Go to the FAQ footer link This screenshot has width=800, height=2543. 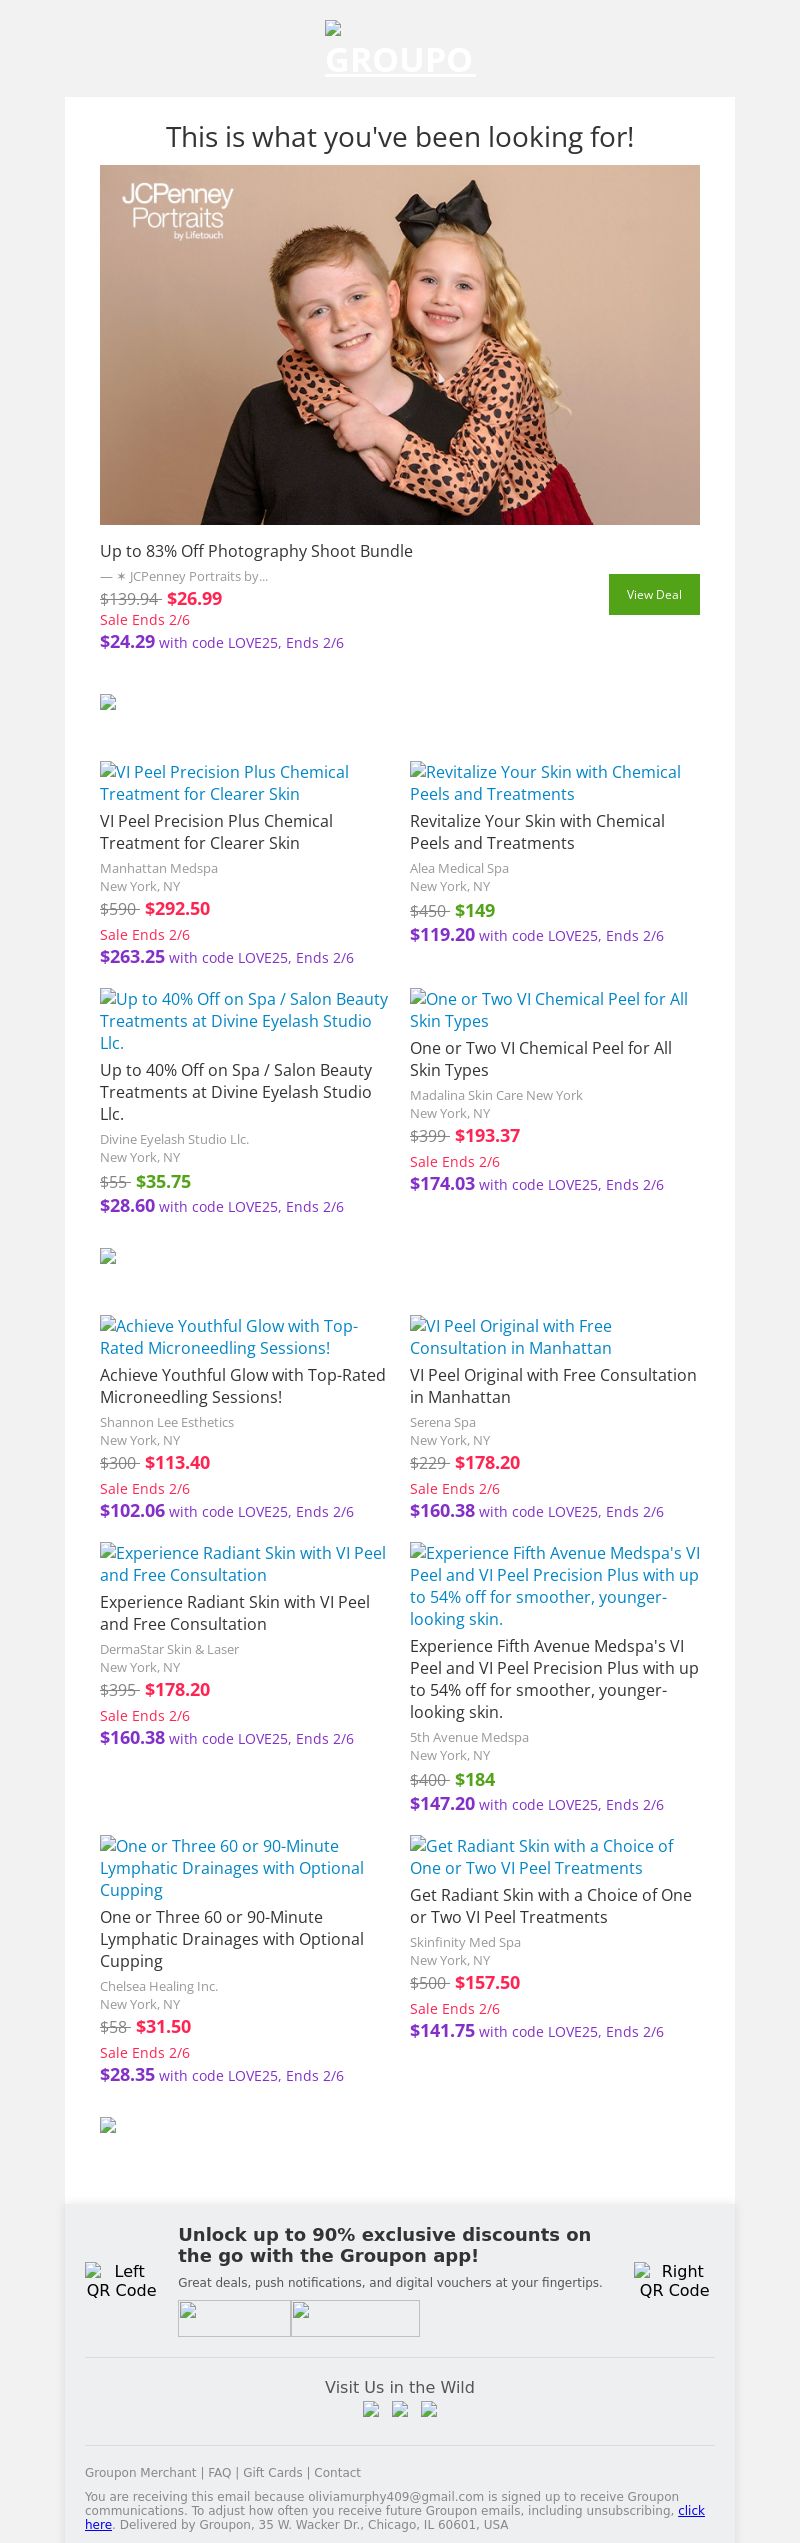coord(219,2472)
